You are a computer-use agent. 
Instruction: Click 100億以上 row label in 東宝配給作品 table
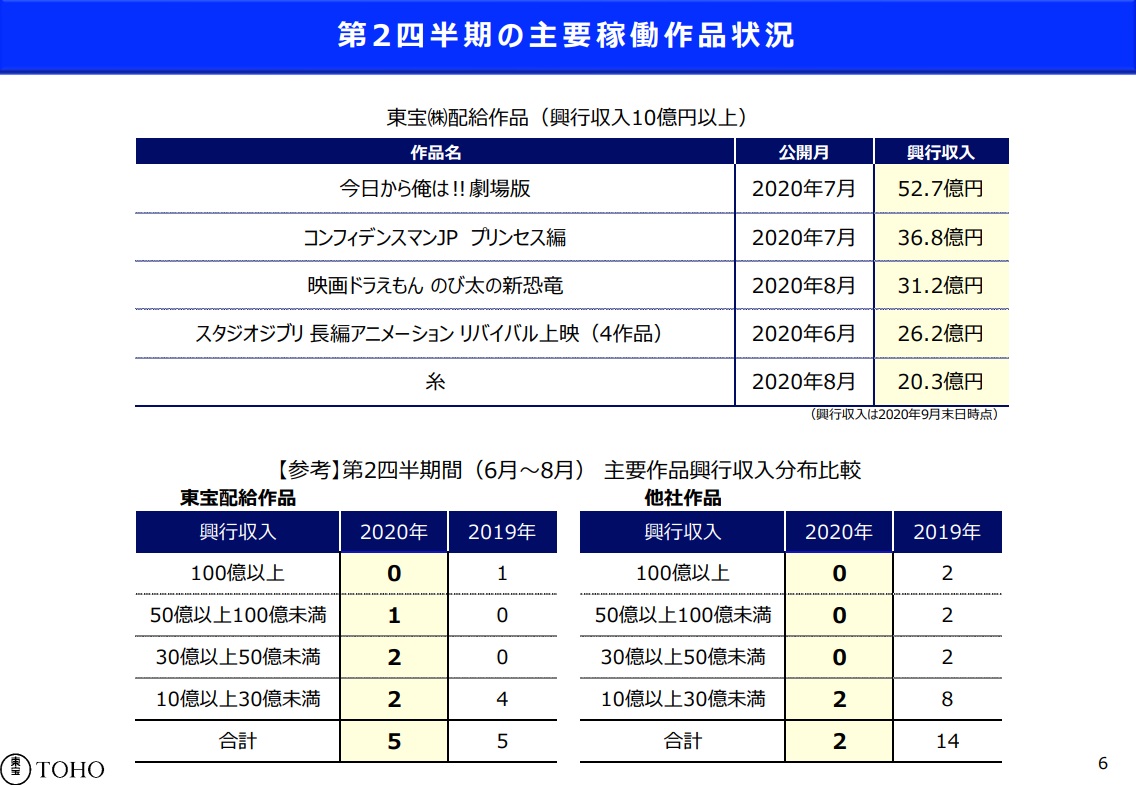(x=238, y=574)
